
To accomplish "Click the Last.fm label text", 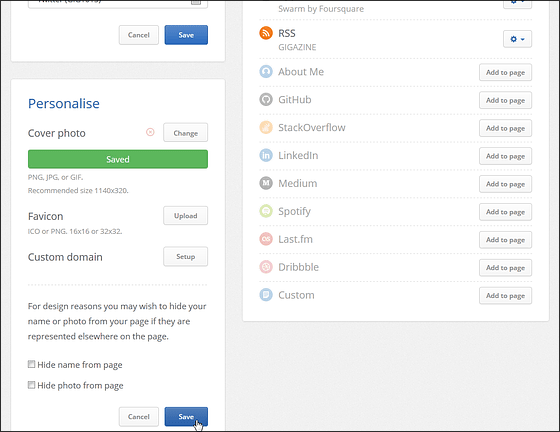I will point(295,239).
